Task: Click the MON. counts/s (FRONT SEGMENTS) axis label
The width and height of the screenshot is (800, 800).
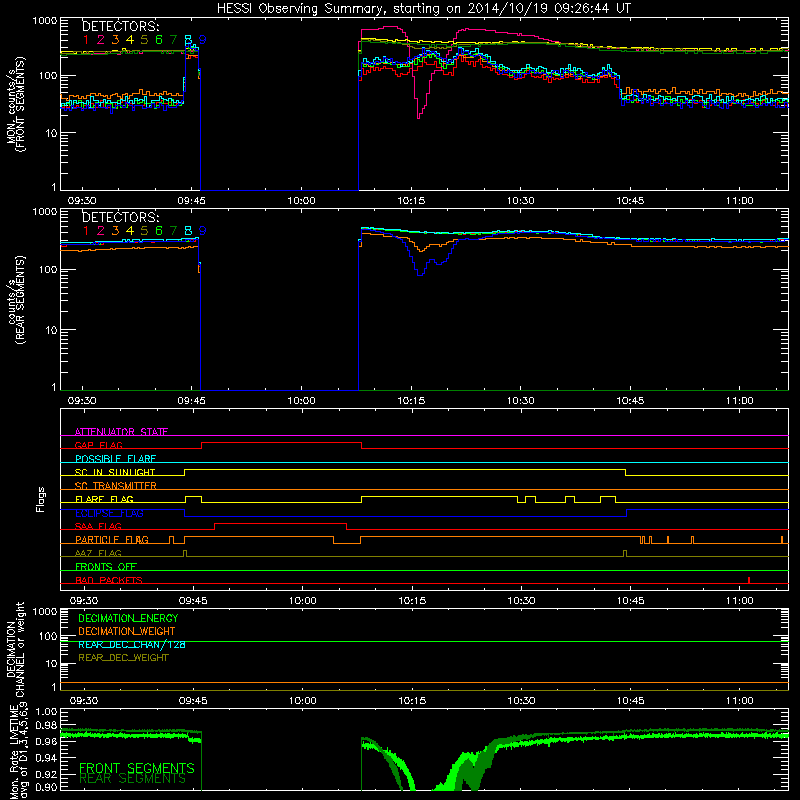Action: coord(15,104)
